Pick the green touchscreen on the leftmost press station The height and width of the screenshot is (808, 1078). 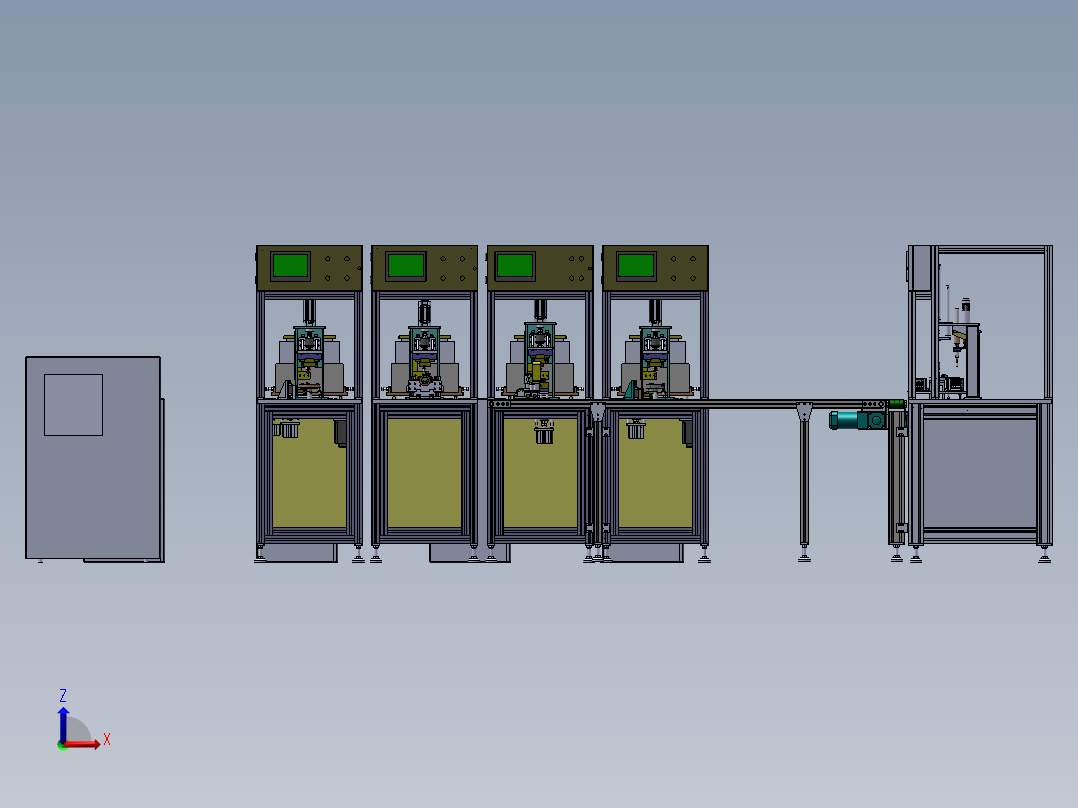[290, 266]
